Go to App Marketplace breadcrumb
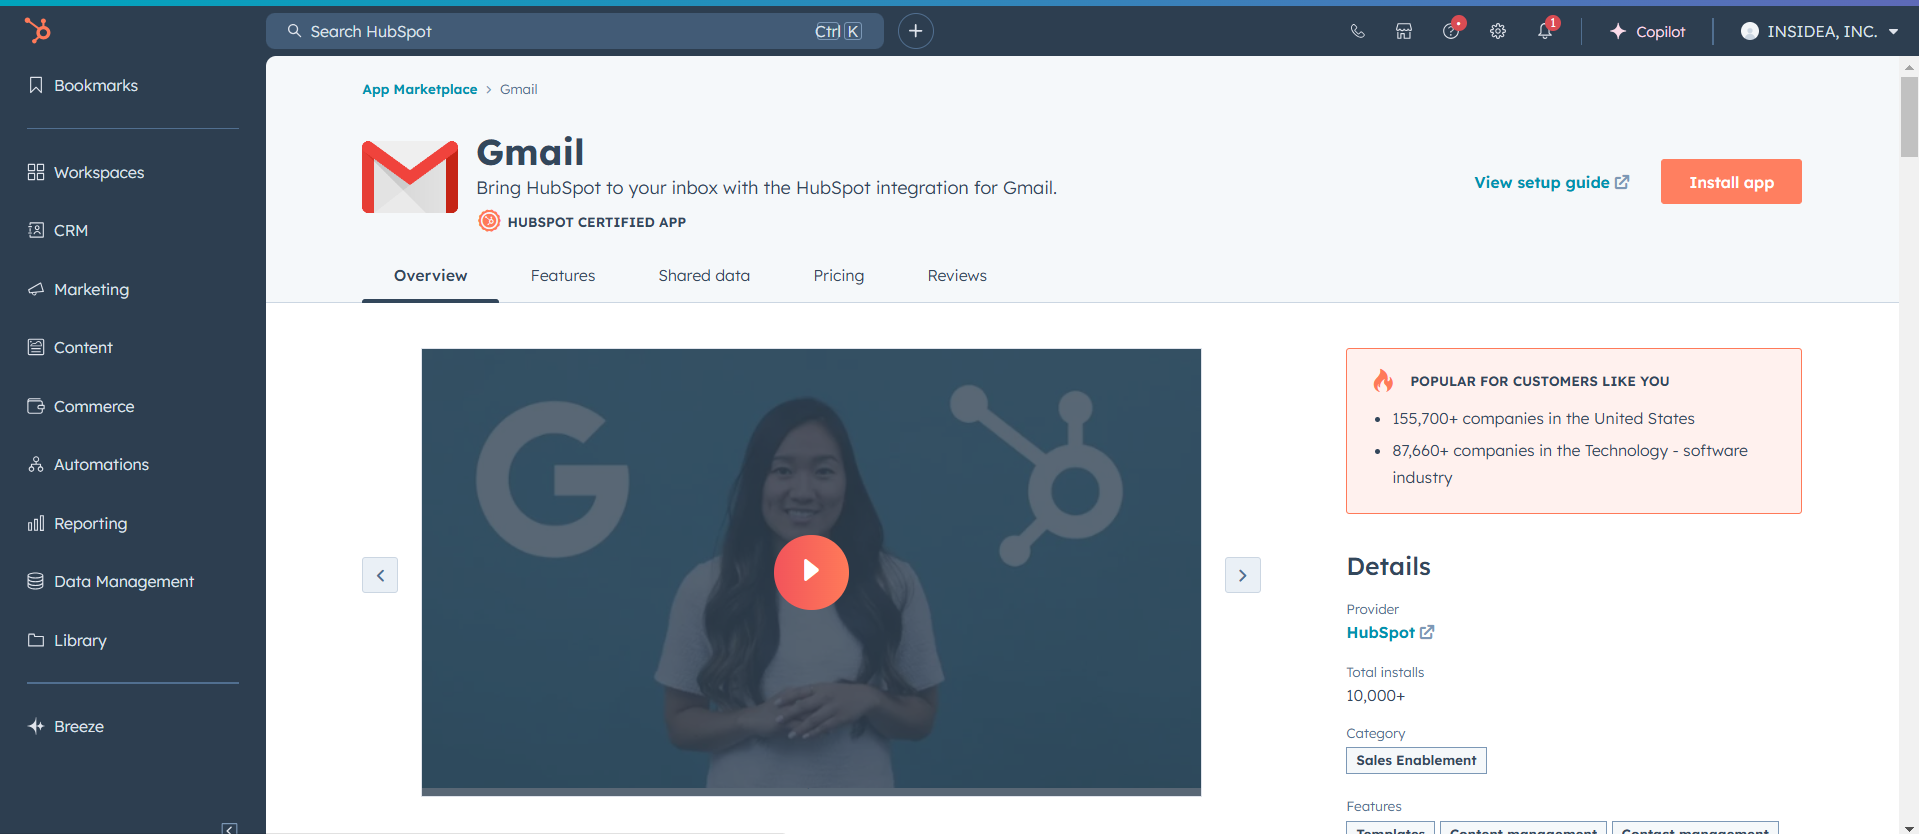This screenshot has height=834, width=1919. pyautogui.click(x=420, y=89)
